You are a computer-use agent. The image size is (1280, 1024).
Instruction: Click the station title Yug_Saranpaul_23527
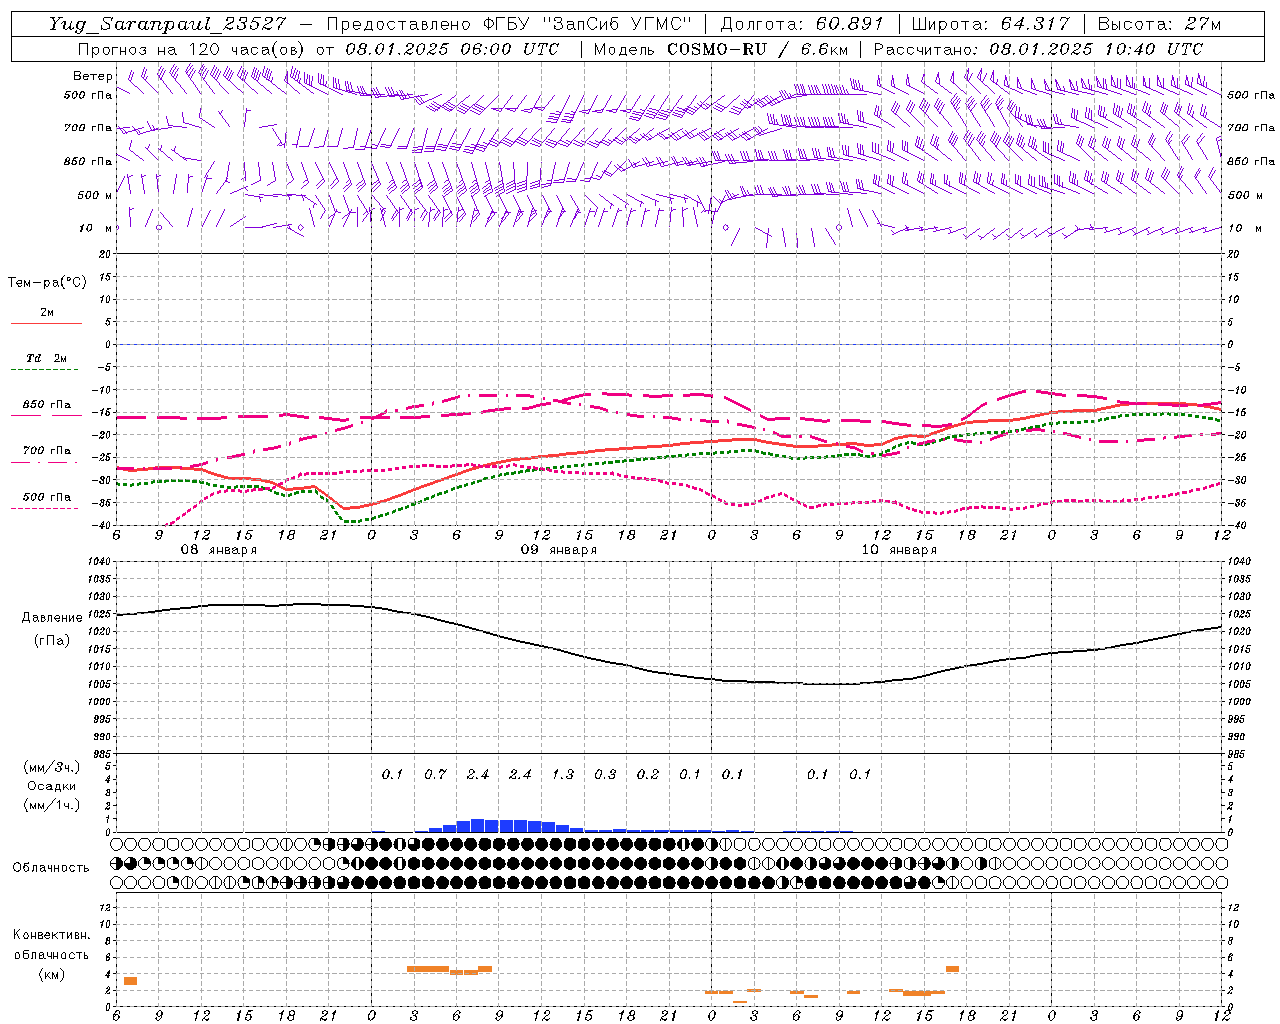point(167,24)
